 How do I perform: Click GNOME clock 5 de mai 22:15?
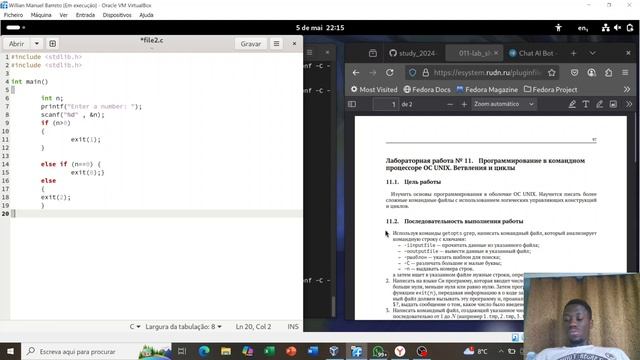320,28
